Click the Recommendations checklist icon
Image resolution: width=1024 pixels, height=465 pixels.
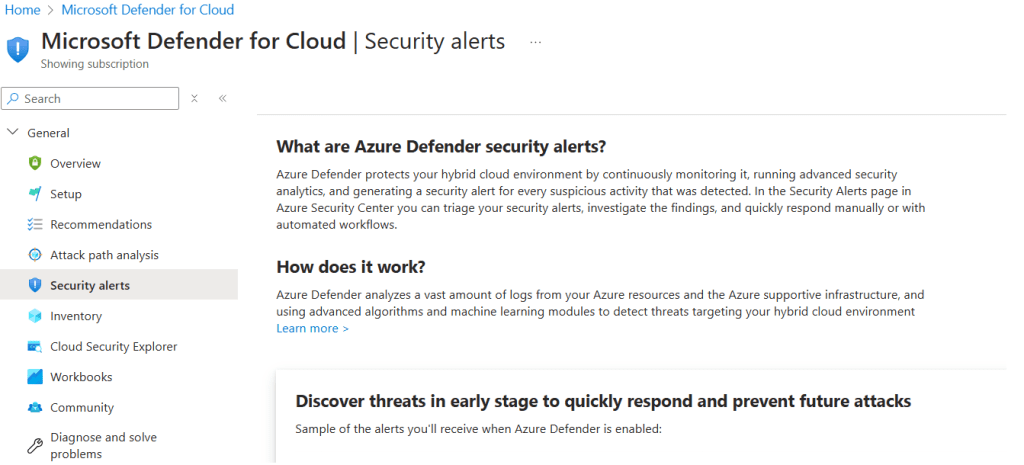coord(35,225)
